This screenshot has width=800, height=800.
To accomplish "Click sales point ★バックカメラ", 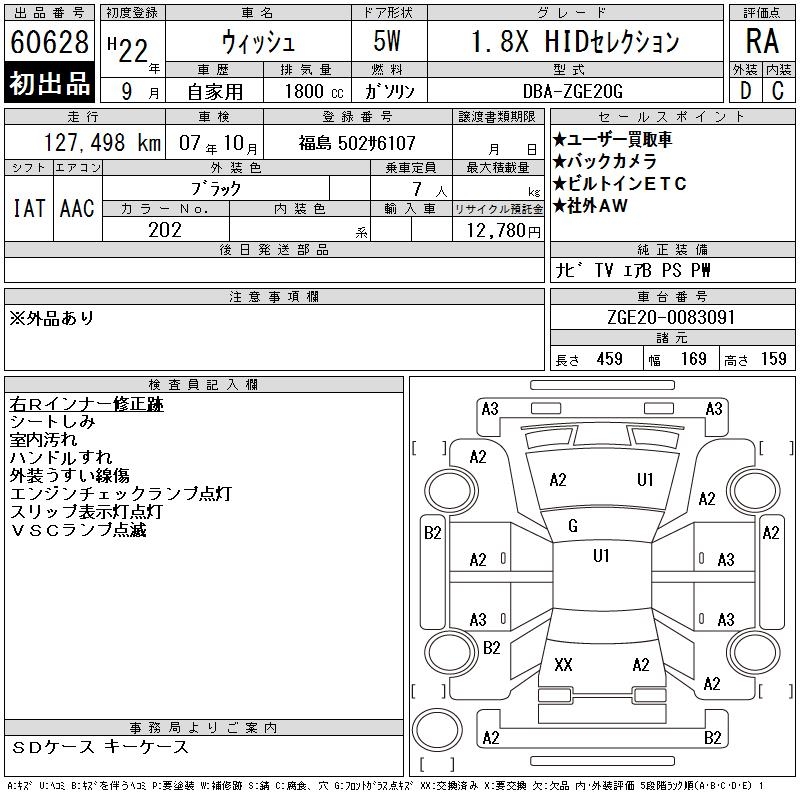I will (605, 161).
